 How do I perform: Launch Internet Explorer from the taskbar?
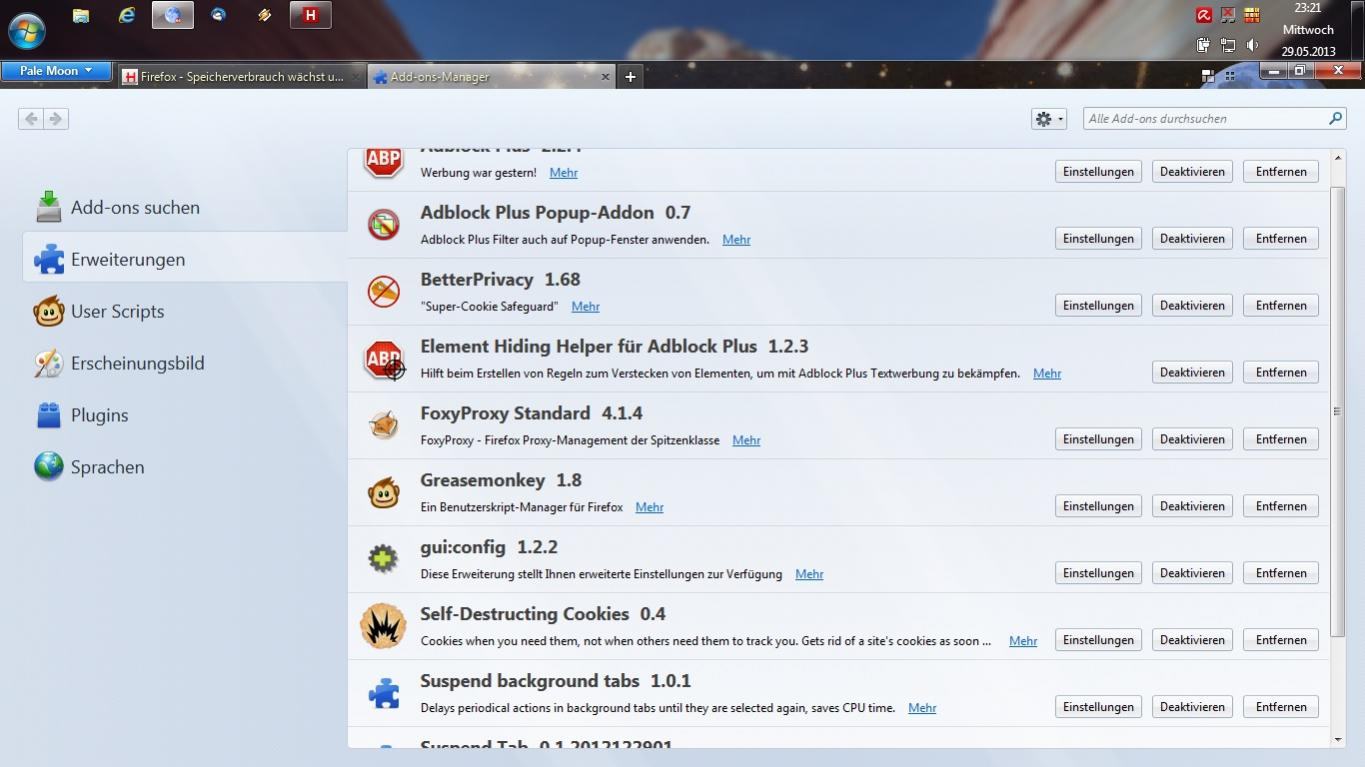click(x=127, y=15)
